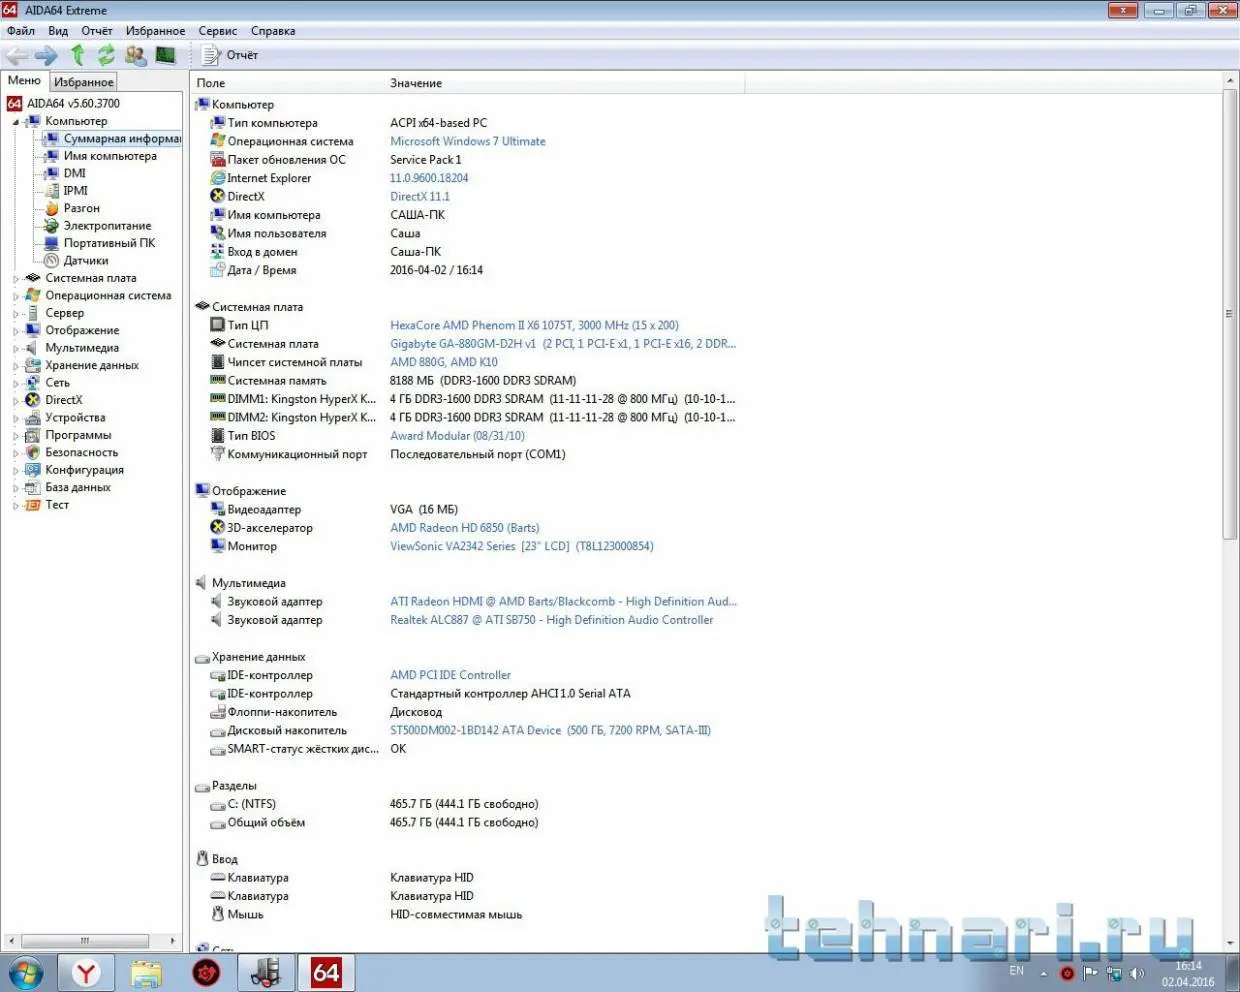Open the DirectX 11.1 link

(420, 196)
